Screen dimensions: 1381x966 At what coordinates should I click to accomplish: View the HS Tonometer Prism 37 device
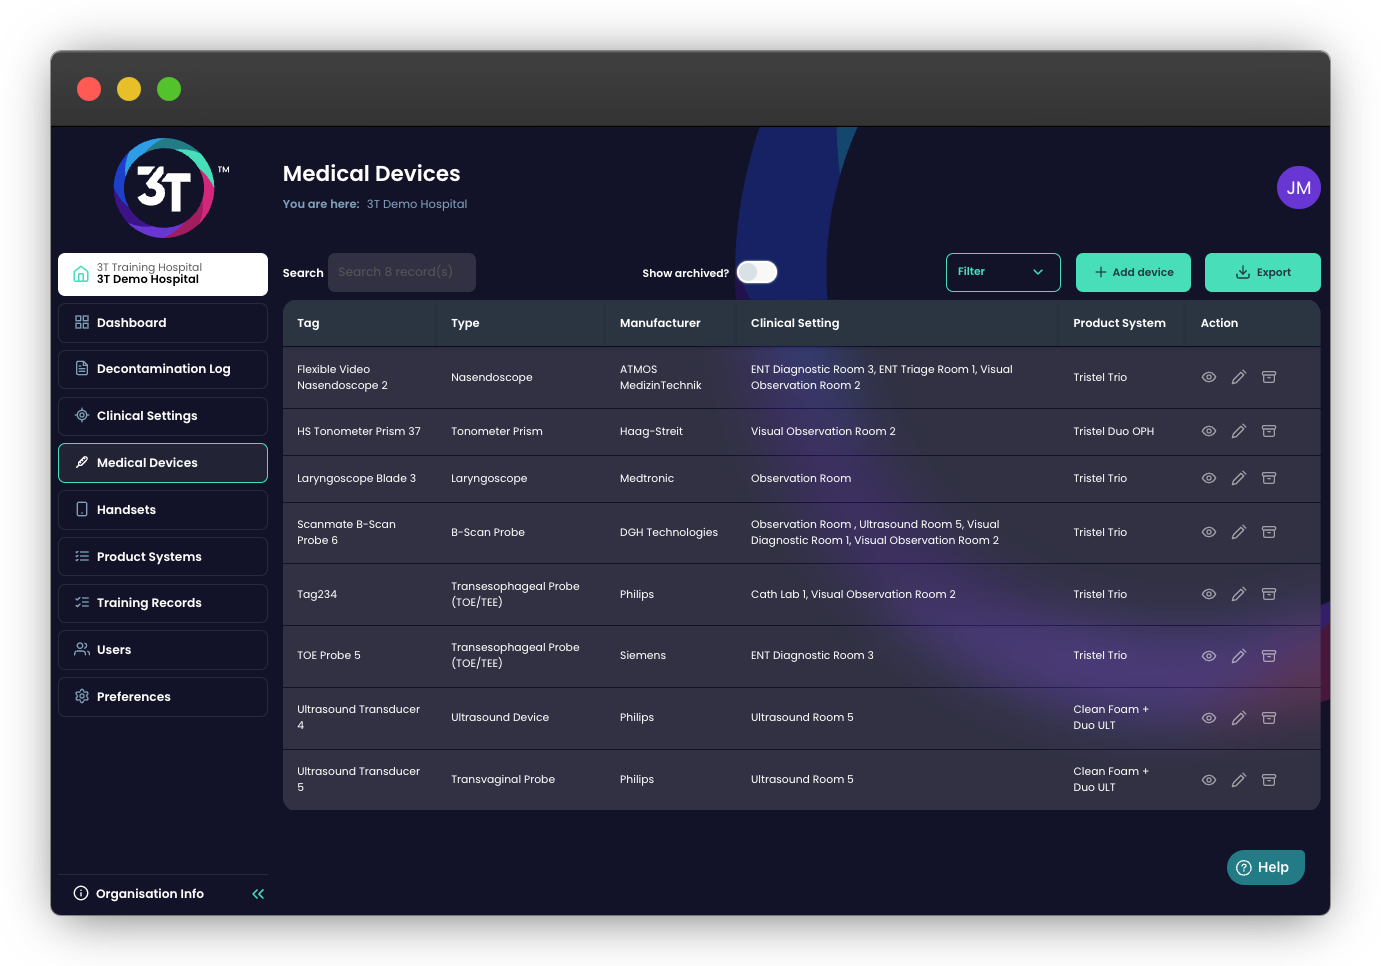coord(1209,431)
